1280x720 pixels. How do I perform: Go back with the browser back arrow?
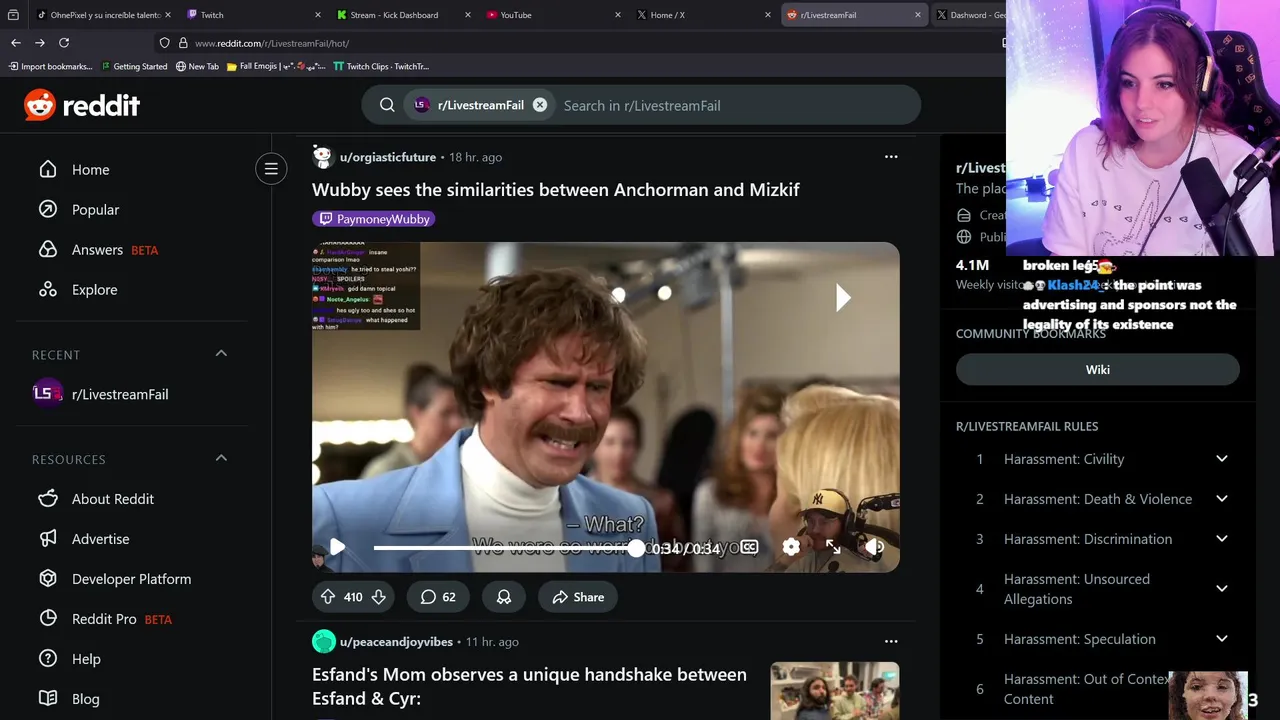15,43
